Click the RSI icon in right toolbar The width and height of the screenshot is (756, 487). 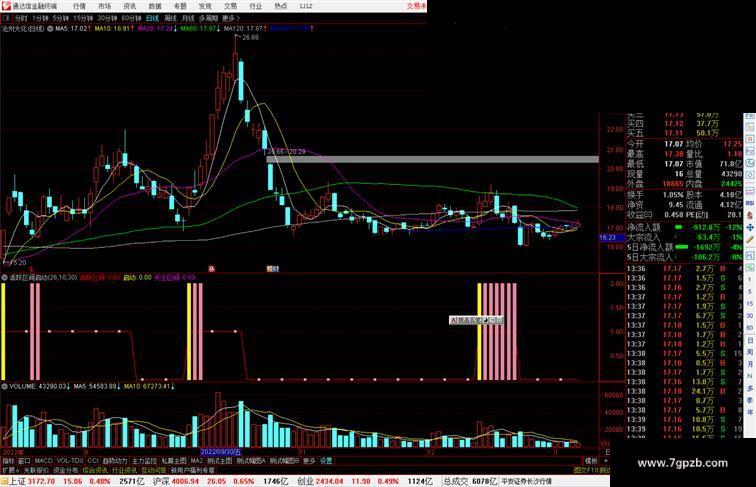tap(750, 203)
